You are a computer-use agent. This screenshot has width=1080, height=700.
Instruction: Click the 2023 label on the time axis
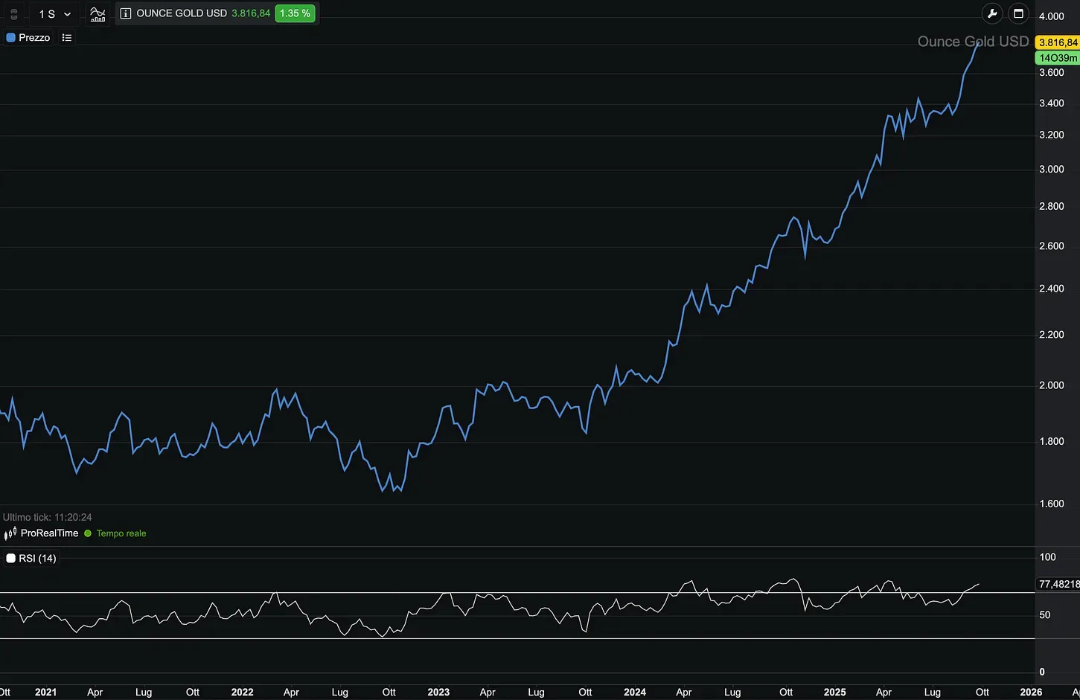[x=438, y=692]
